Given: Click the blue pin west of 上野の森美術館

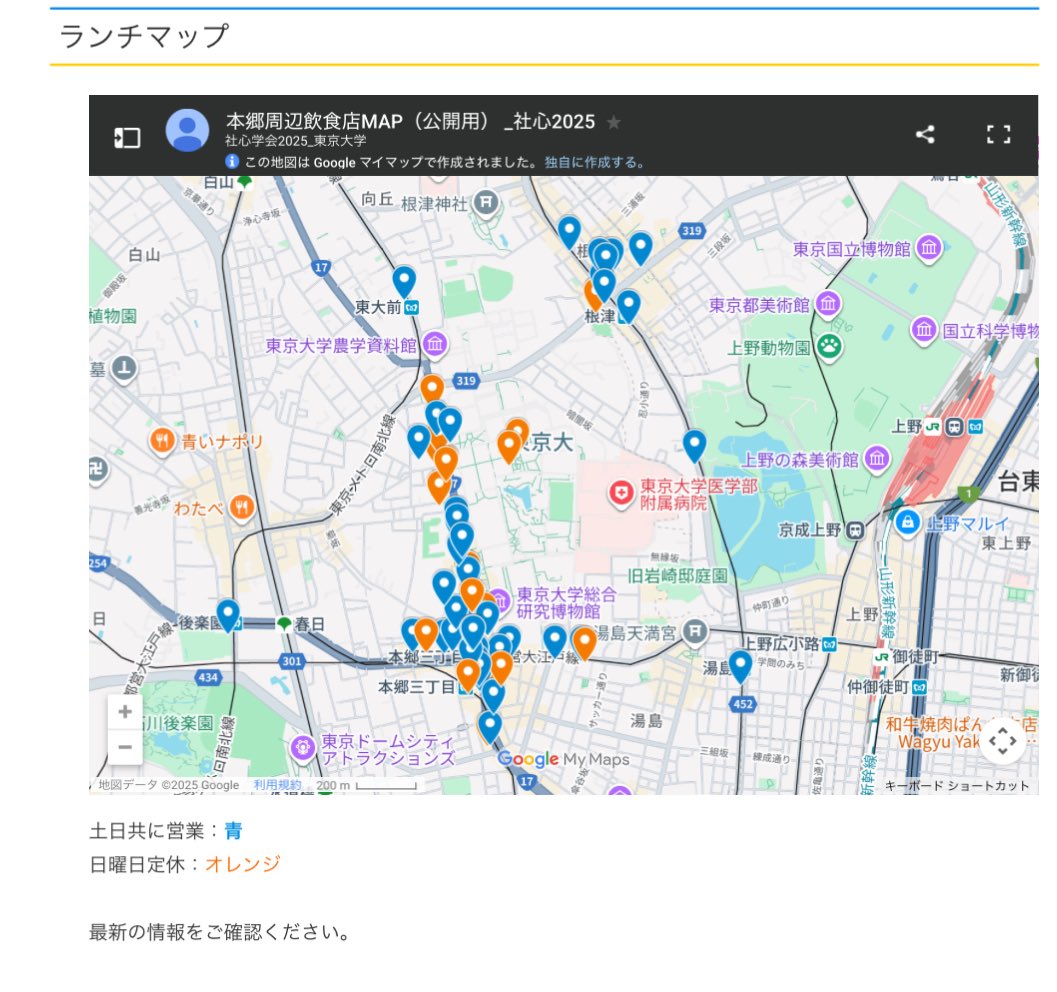Looking at the screenshot, I should tap(694, 445).
